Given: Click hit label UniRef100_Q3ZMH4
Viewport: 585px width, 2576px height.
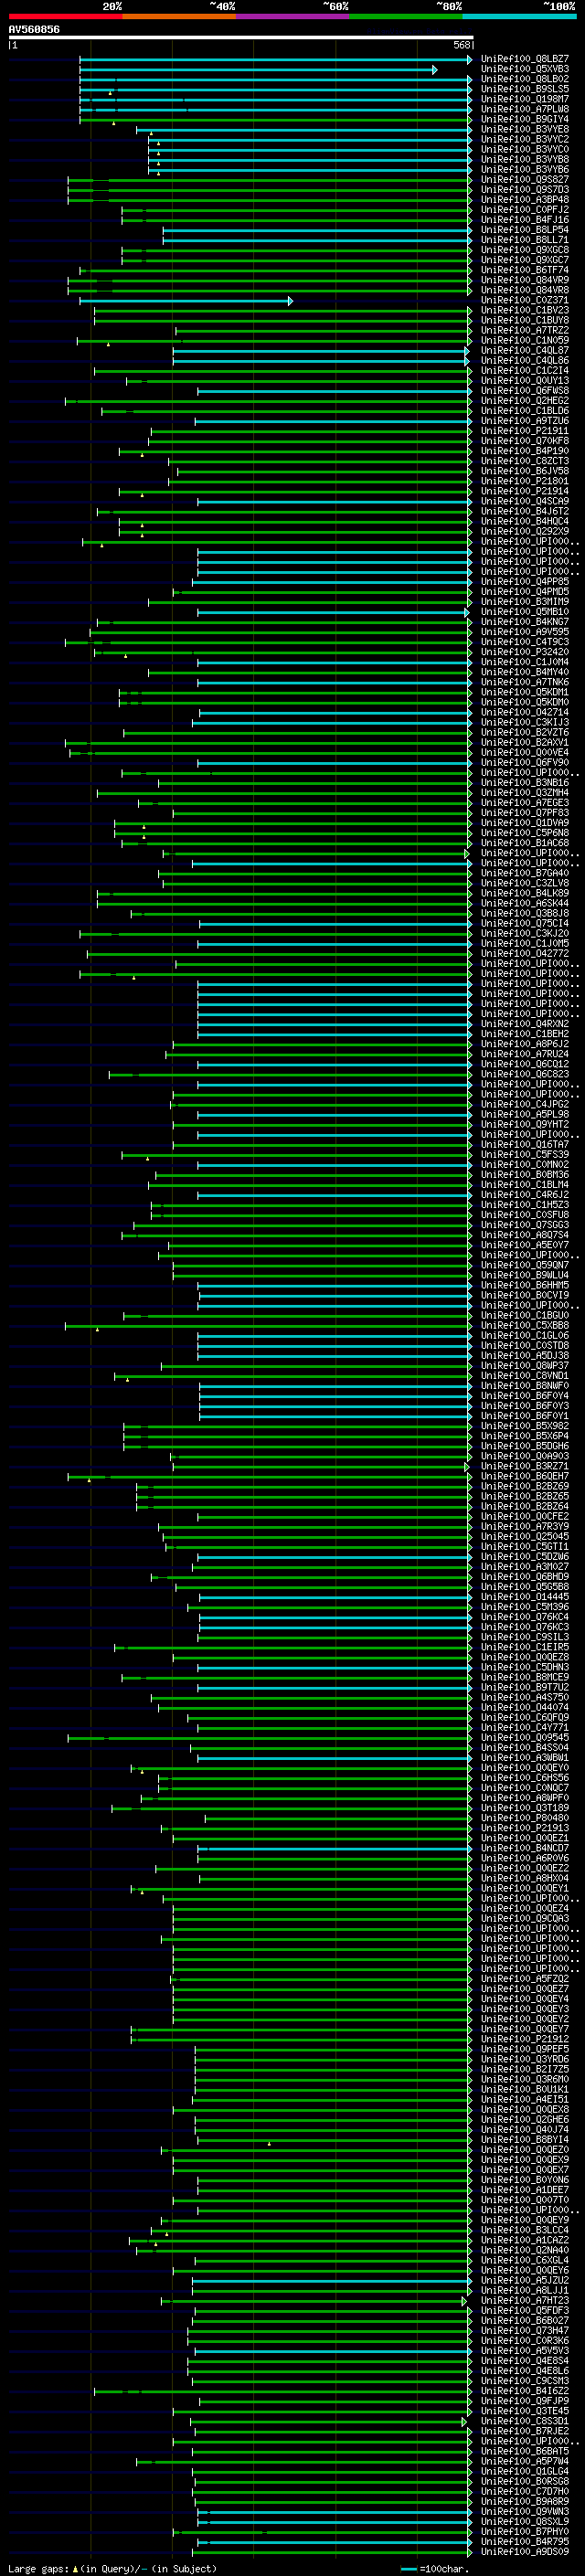Looking at the screenshot, I should tap(524, 793).
